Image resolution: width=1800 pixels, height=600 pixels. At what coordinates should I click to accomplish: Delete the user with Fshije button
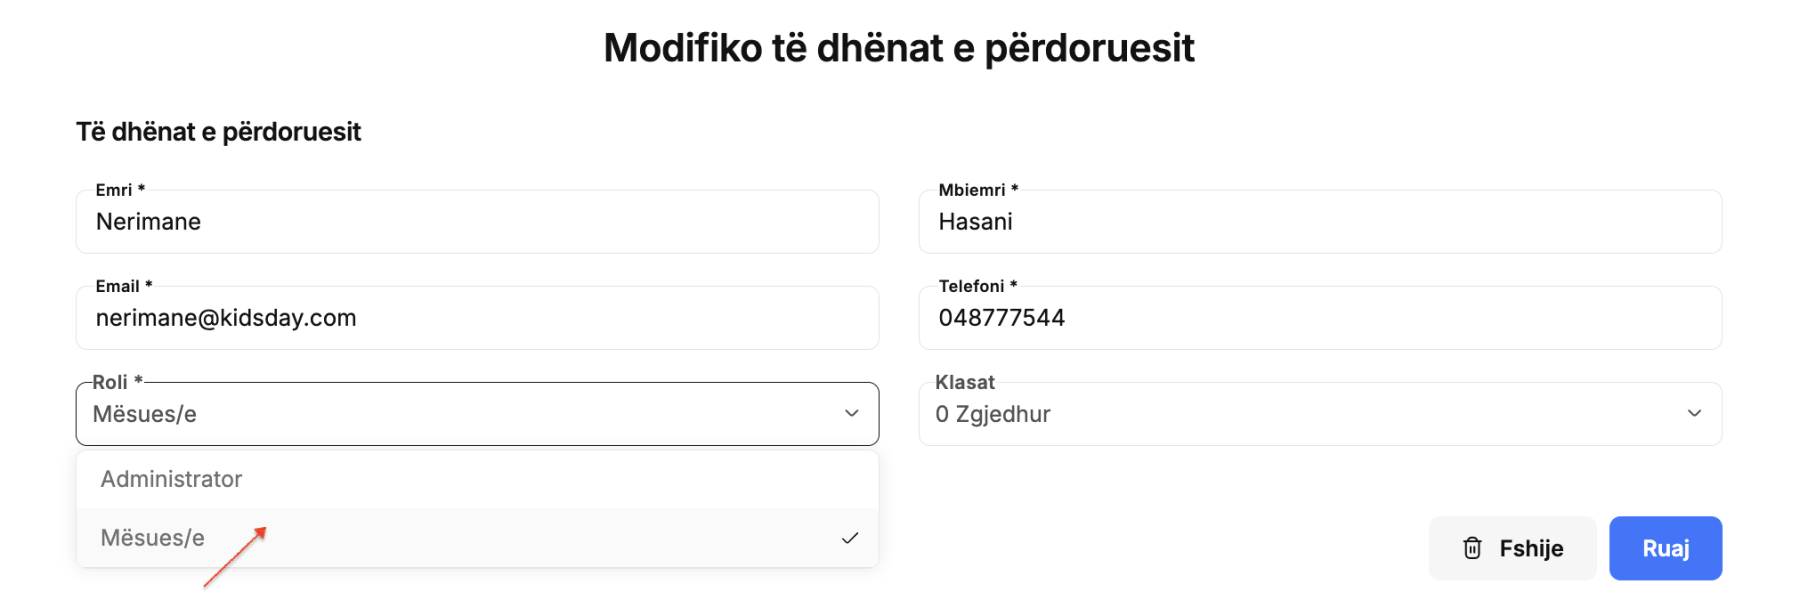tap(1512, 548)
